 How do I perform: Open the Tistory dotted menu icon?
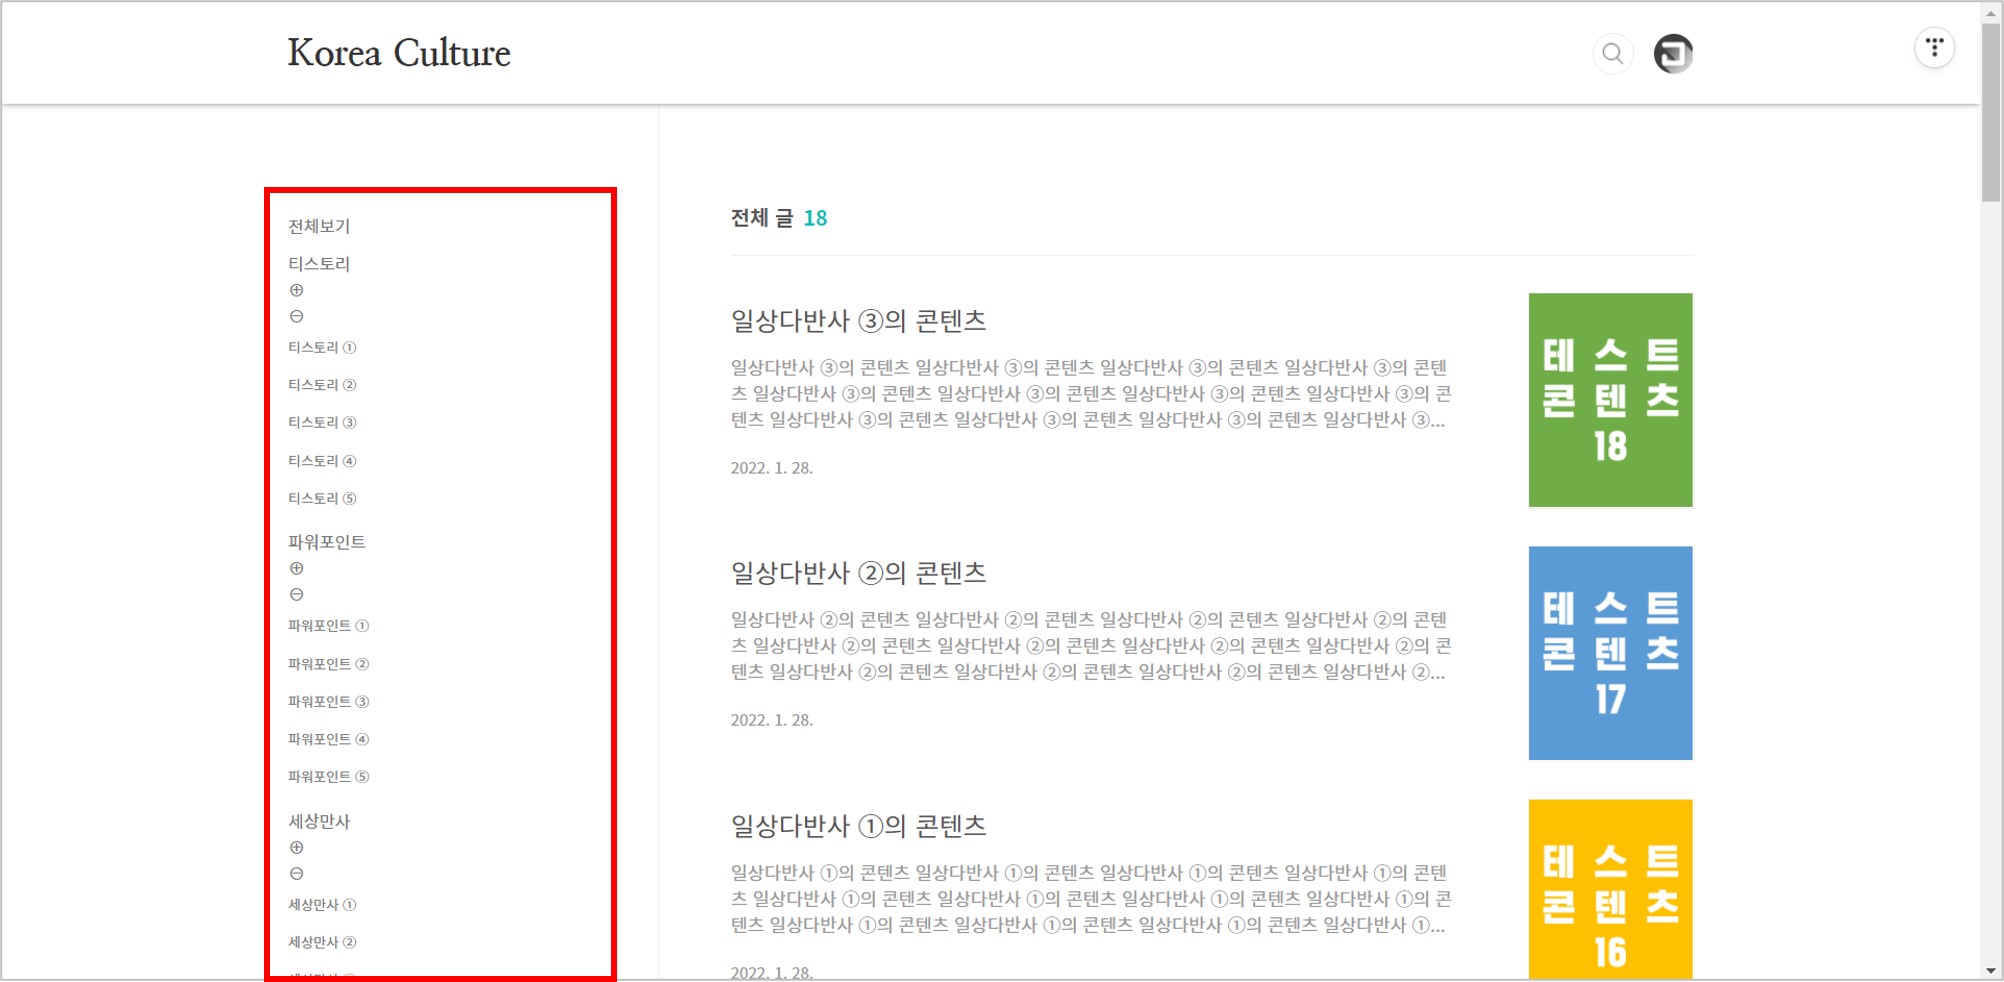coord(1934,47)
